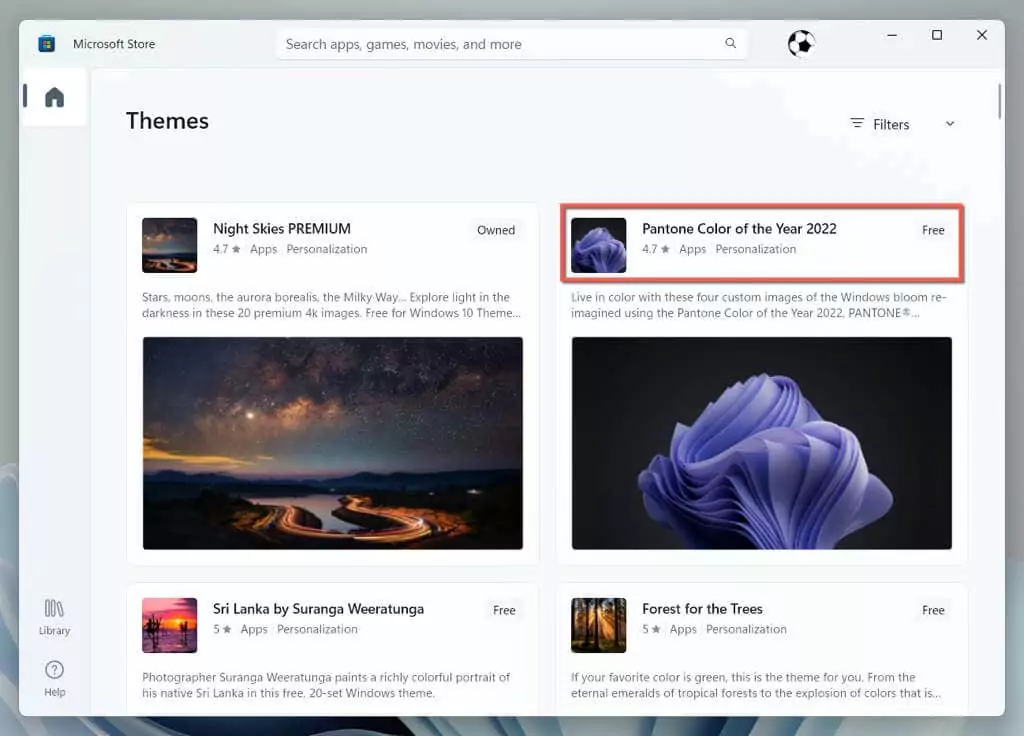1024x736 pixels.
Task: Open Night Skies PREMIUM title link
Action: tap(282, 229)
